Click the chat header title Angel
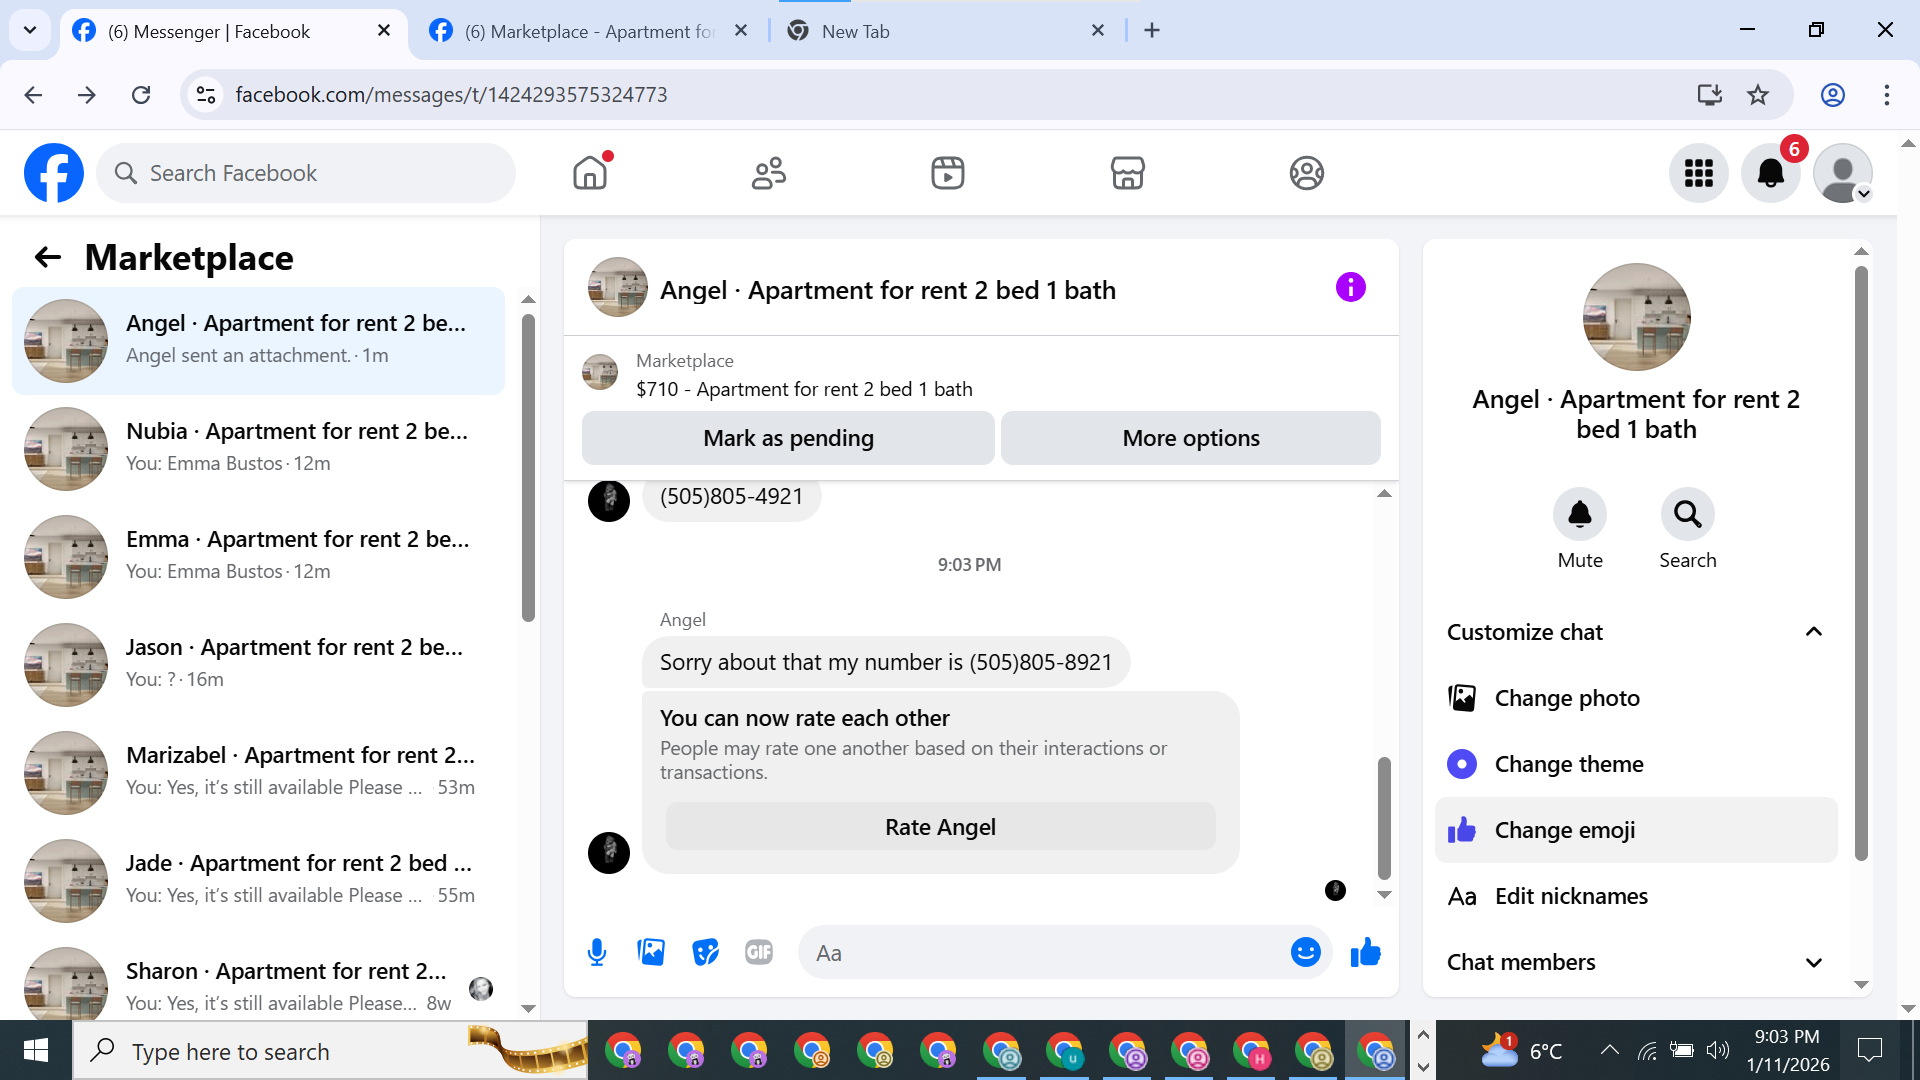Viewport: 1920px width, 1080px height. (x=888, y=290)
